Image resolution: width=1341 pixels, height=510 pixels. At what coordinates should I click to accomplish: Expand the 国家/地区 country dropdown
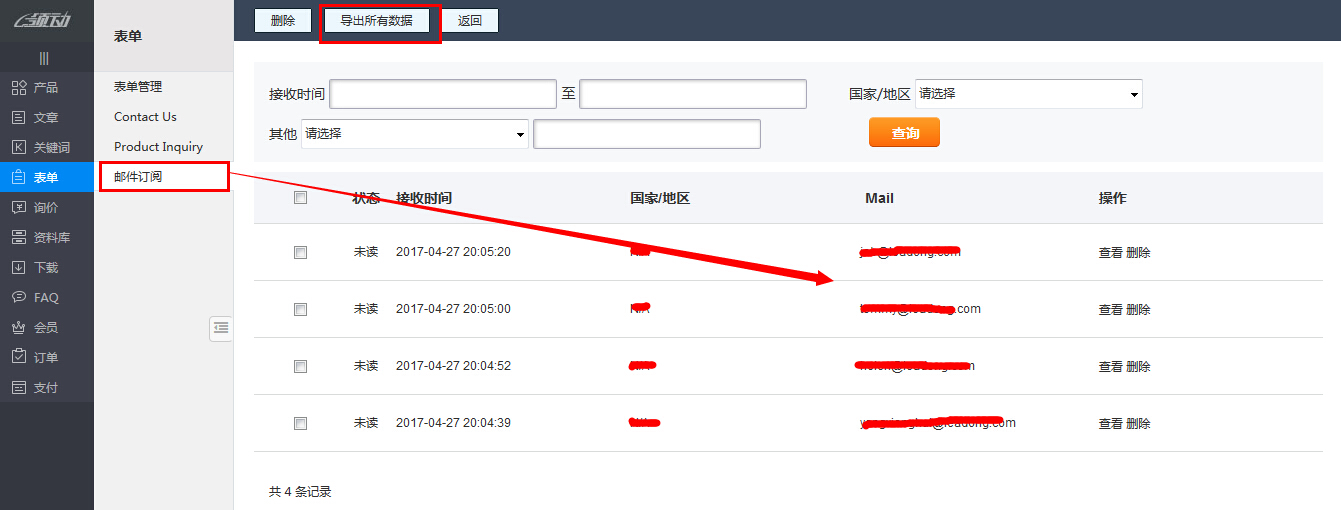click(x=1028, y=94)
